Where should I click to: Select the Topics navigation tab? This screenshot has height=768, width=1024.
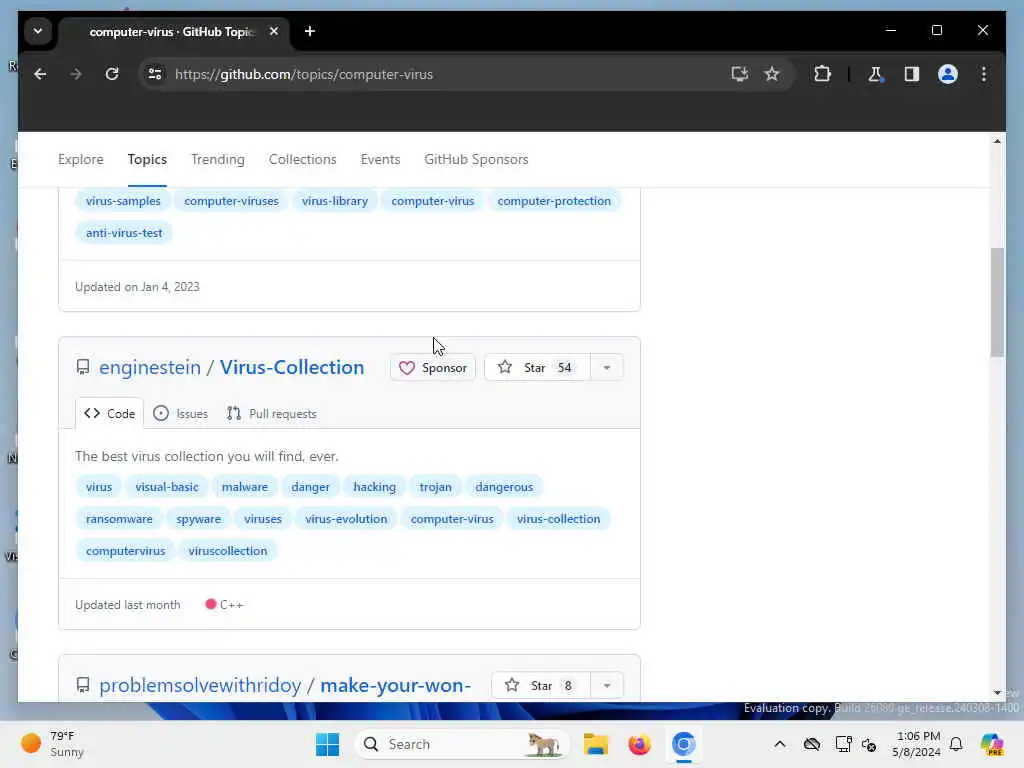point(147,159)
